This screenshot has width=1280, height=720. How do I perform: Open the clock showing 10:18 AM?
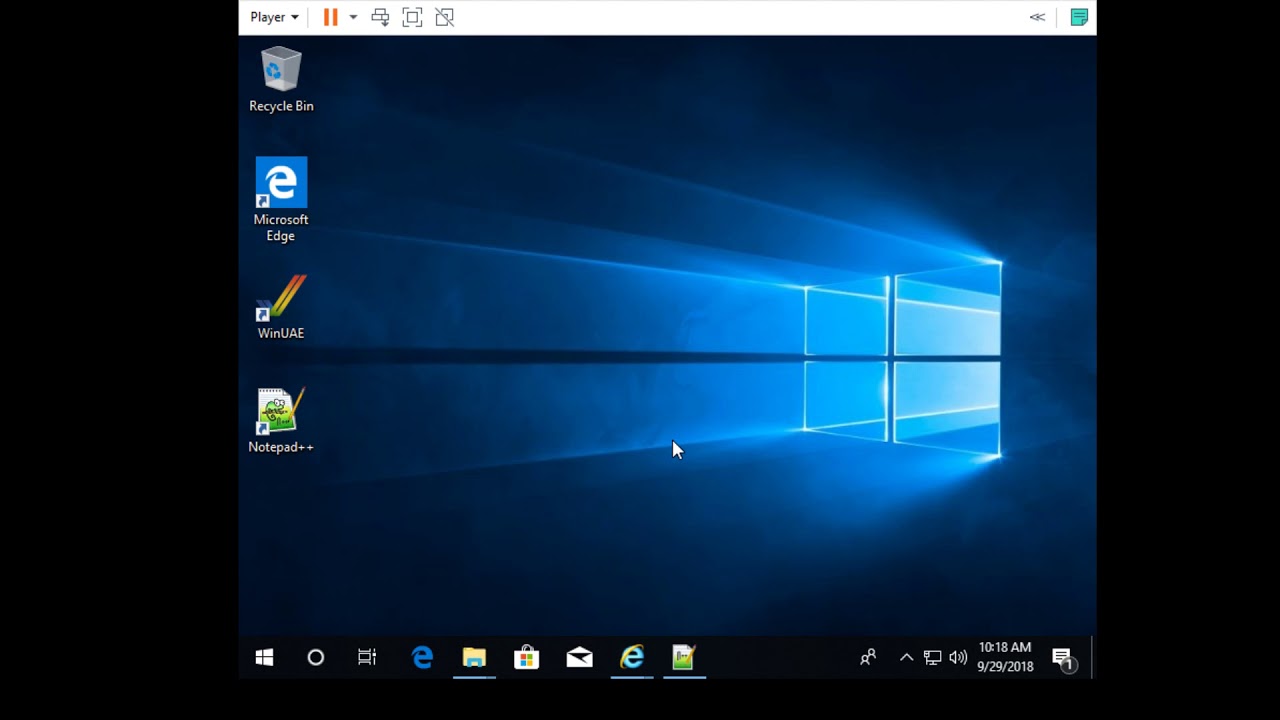1005,657
